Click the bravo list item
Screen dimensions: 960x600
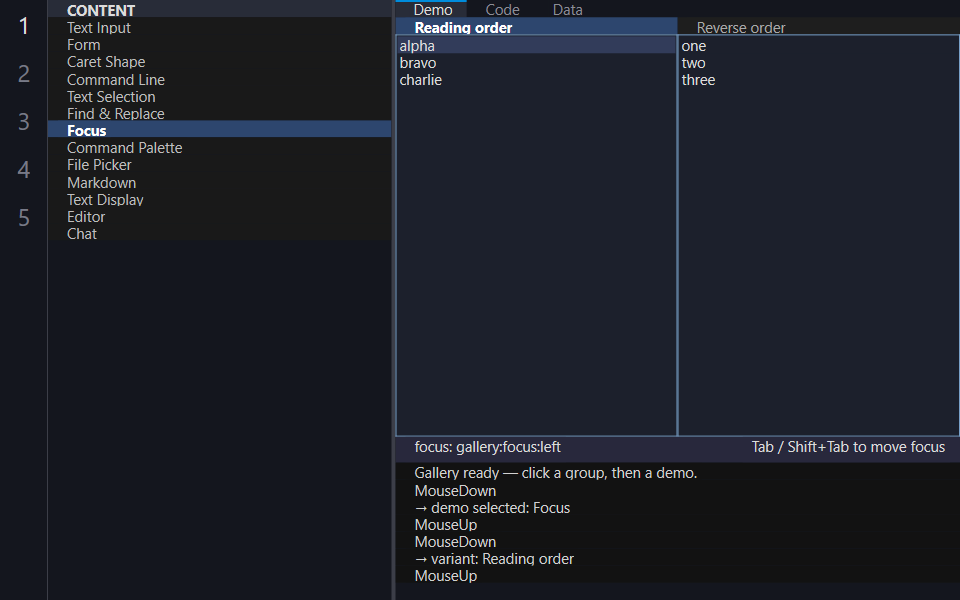coord(536,62)
